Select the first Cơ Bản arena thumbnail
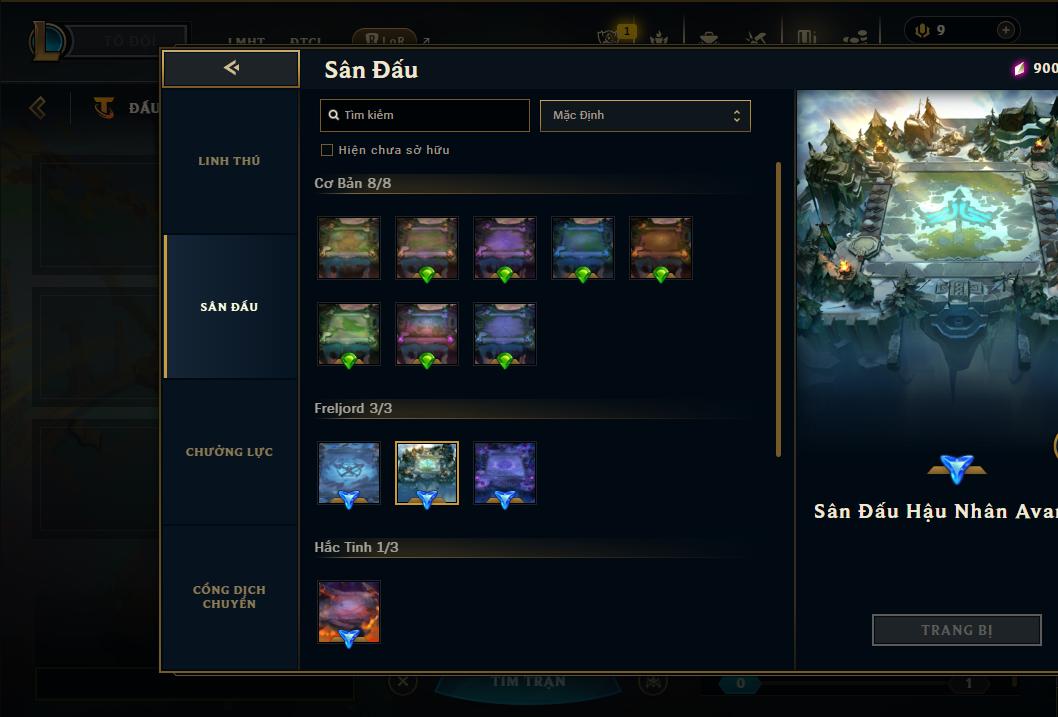This screenshot has height=717, width=1058. tap(349, 248)
